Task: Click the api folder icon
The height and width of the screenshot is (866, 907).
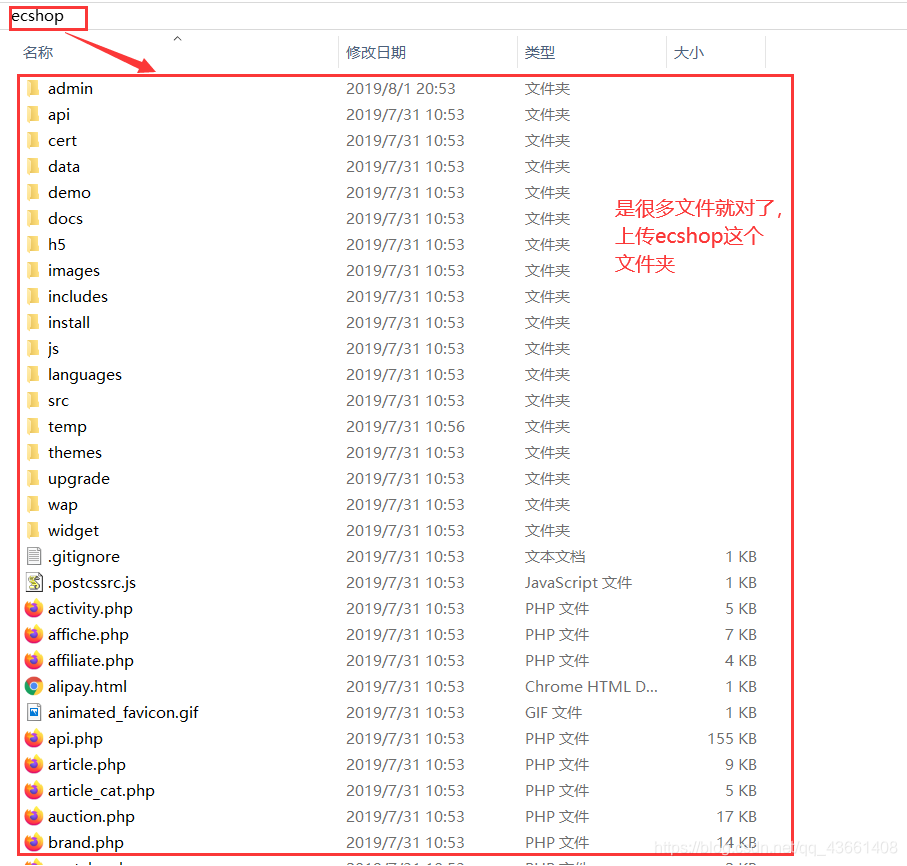Action: click(34, 115)
